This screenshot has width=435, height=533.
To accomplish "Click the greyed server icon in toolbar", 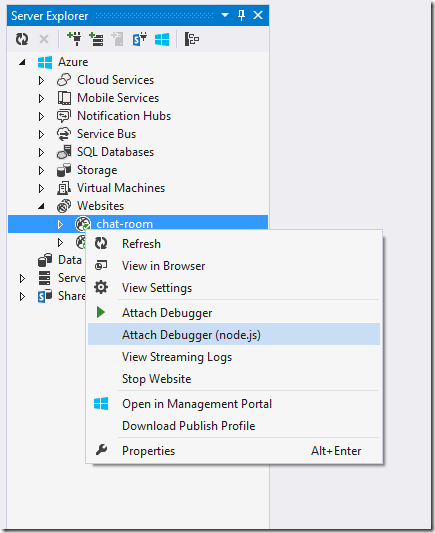I will point(118,39).
